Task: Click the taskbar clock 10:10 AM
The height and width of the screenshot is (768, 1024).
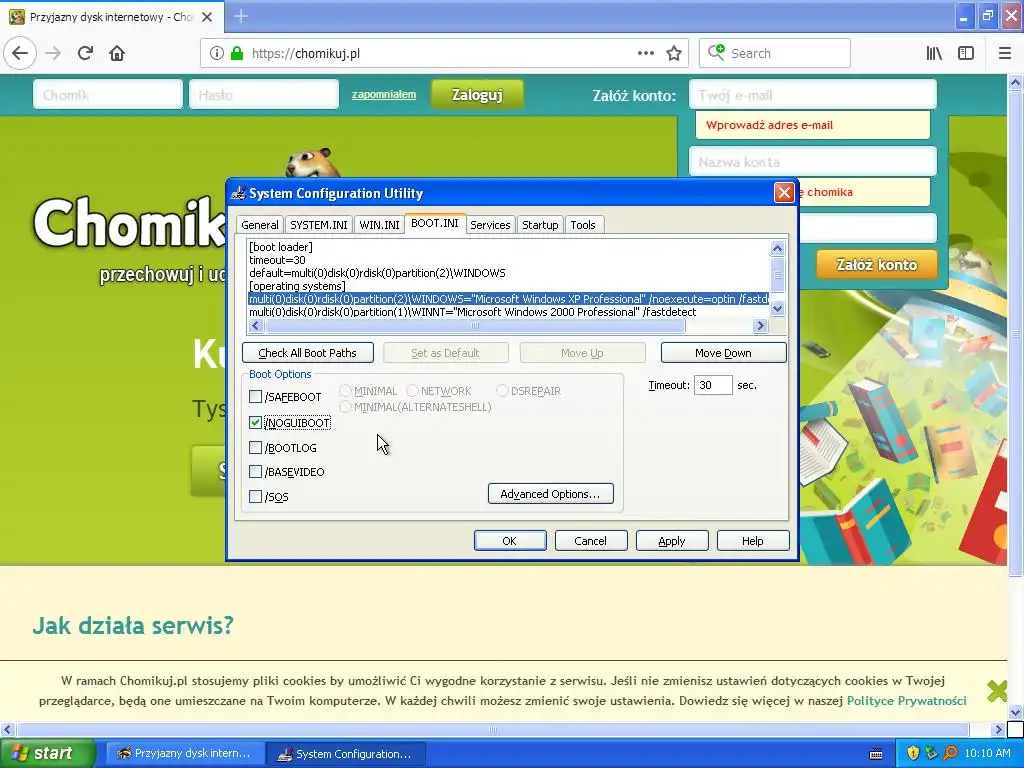Action: point(987,753)
